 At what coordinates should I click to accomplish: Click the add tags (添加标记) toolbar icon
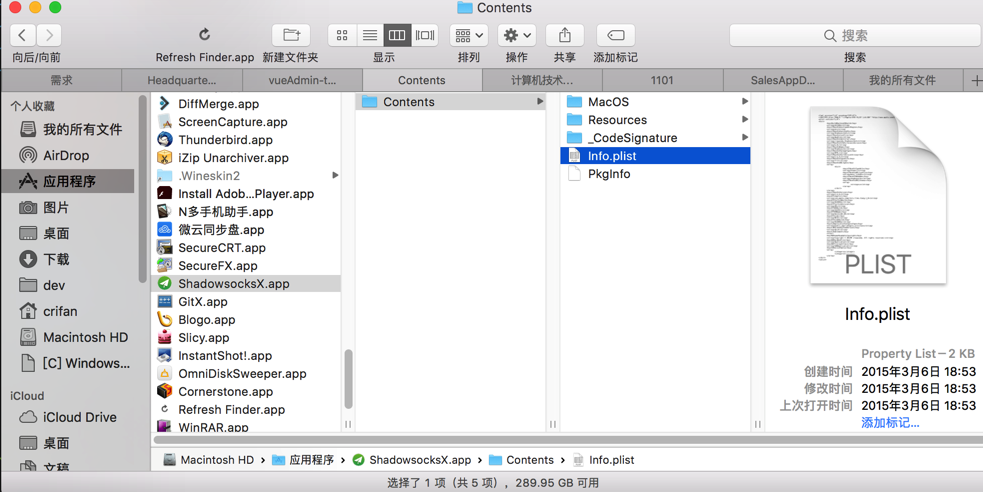616,35
